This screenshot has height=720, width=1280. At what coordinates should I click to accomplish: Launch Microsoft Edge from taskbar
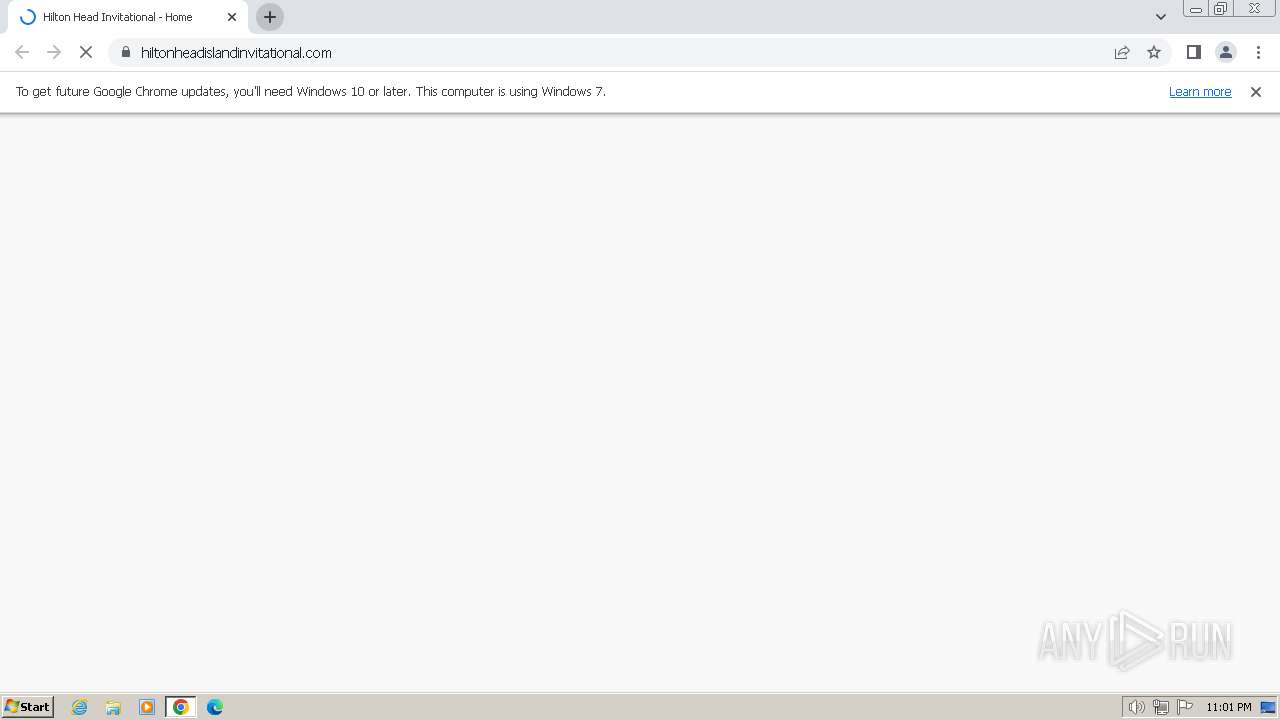(x=215, y=707)
